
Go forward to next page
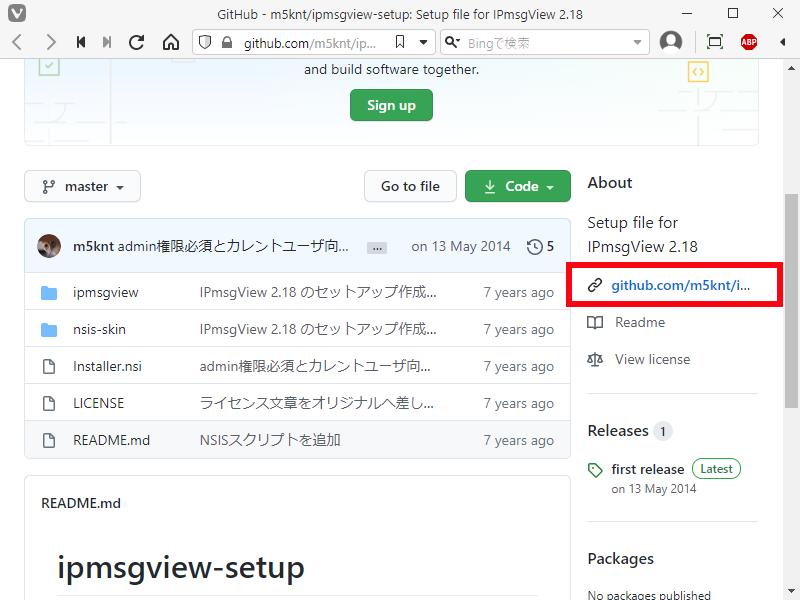tap(50, 42)
